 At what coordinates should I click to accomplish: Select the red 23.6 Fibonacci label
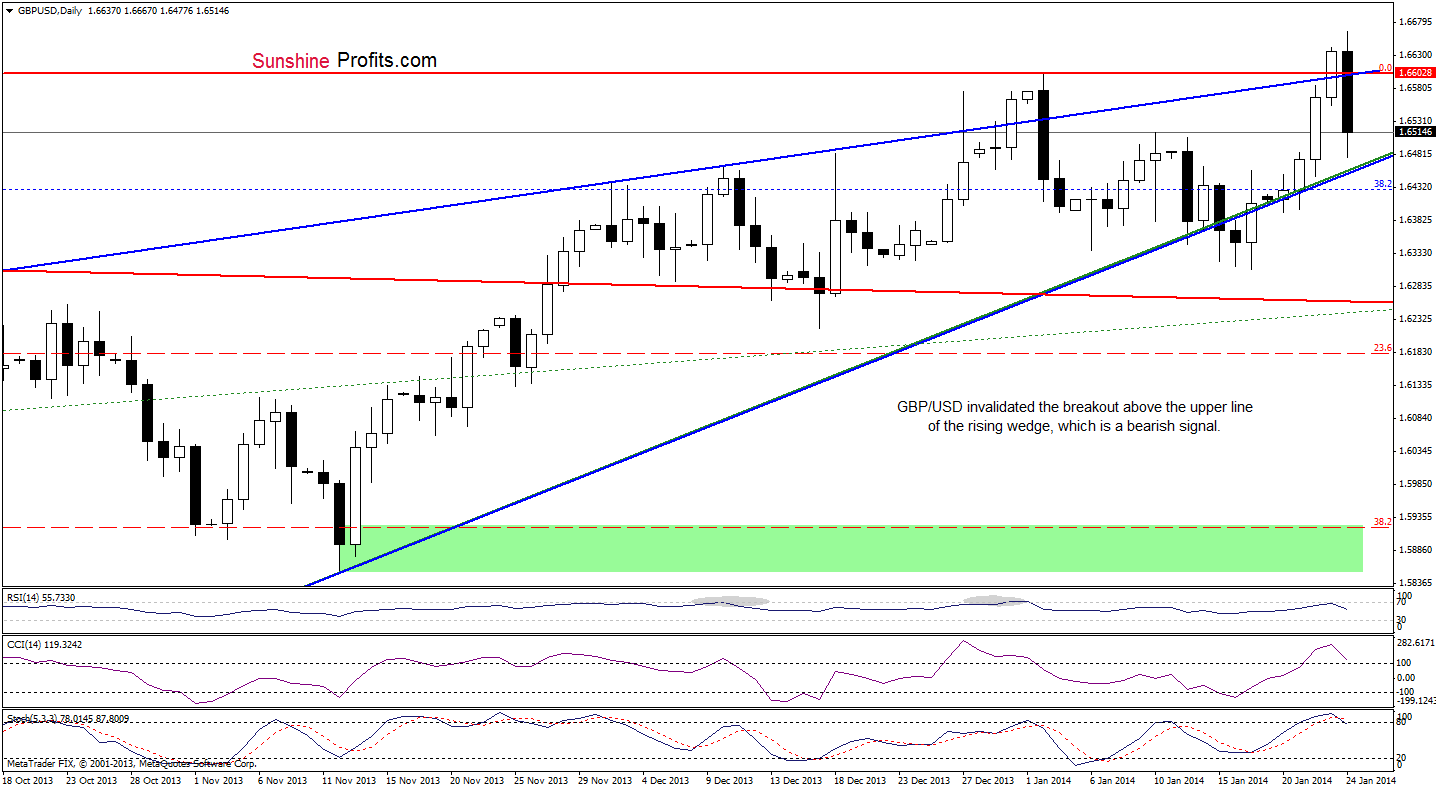pos(1383,348)
